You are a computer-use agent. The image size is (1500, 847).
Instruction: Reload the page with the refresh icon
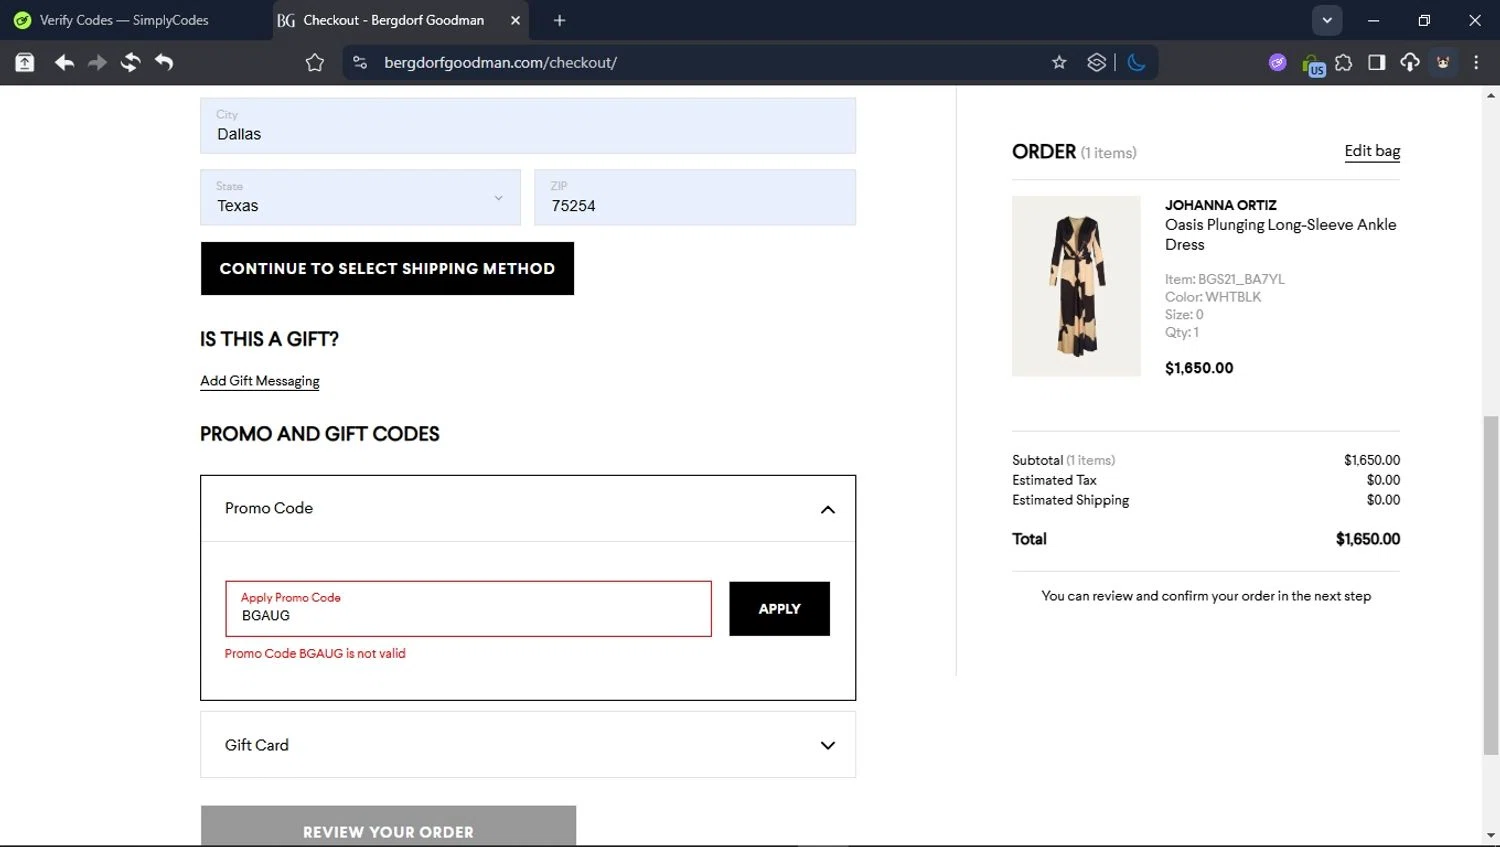(x=130, y=62)
